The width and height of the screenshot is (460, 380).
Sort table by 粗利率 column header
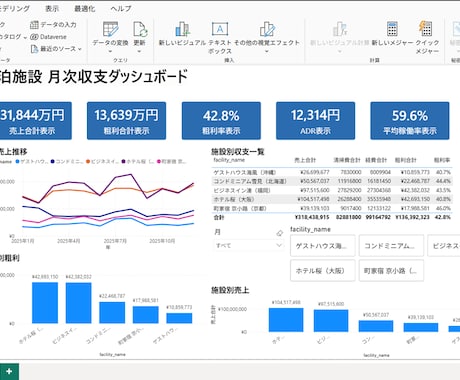(x=442, y=160)
